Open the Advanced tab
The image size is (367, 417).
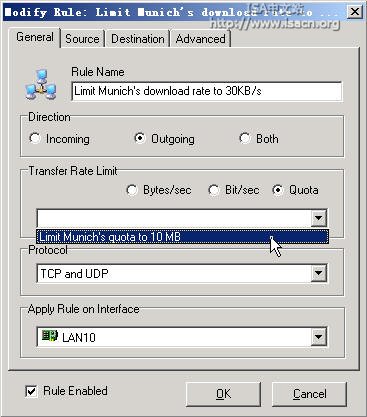point(200,39)
